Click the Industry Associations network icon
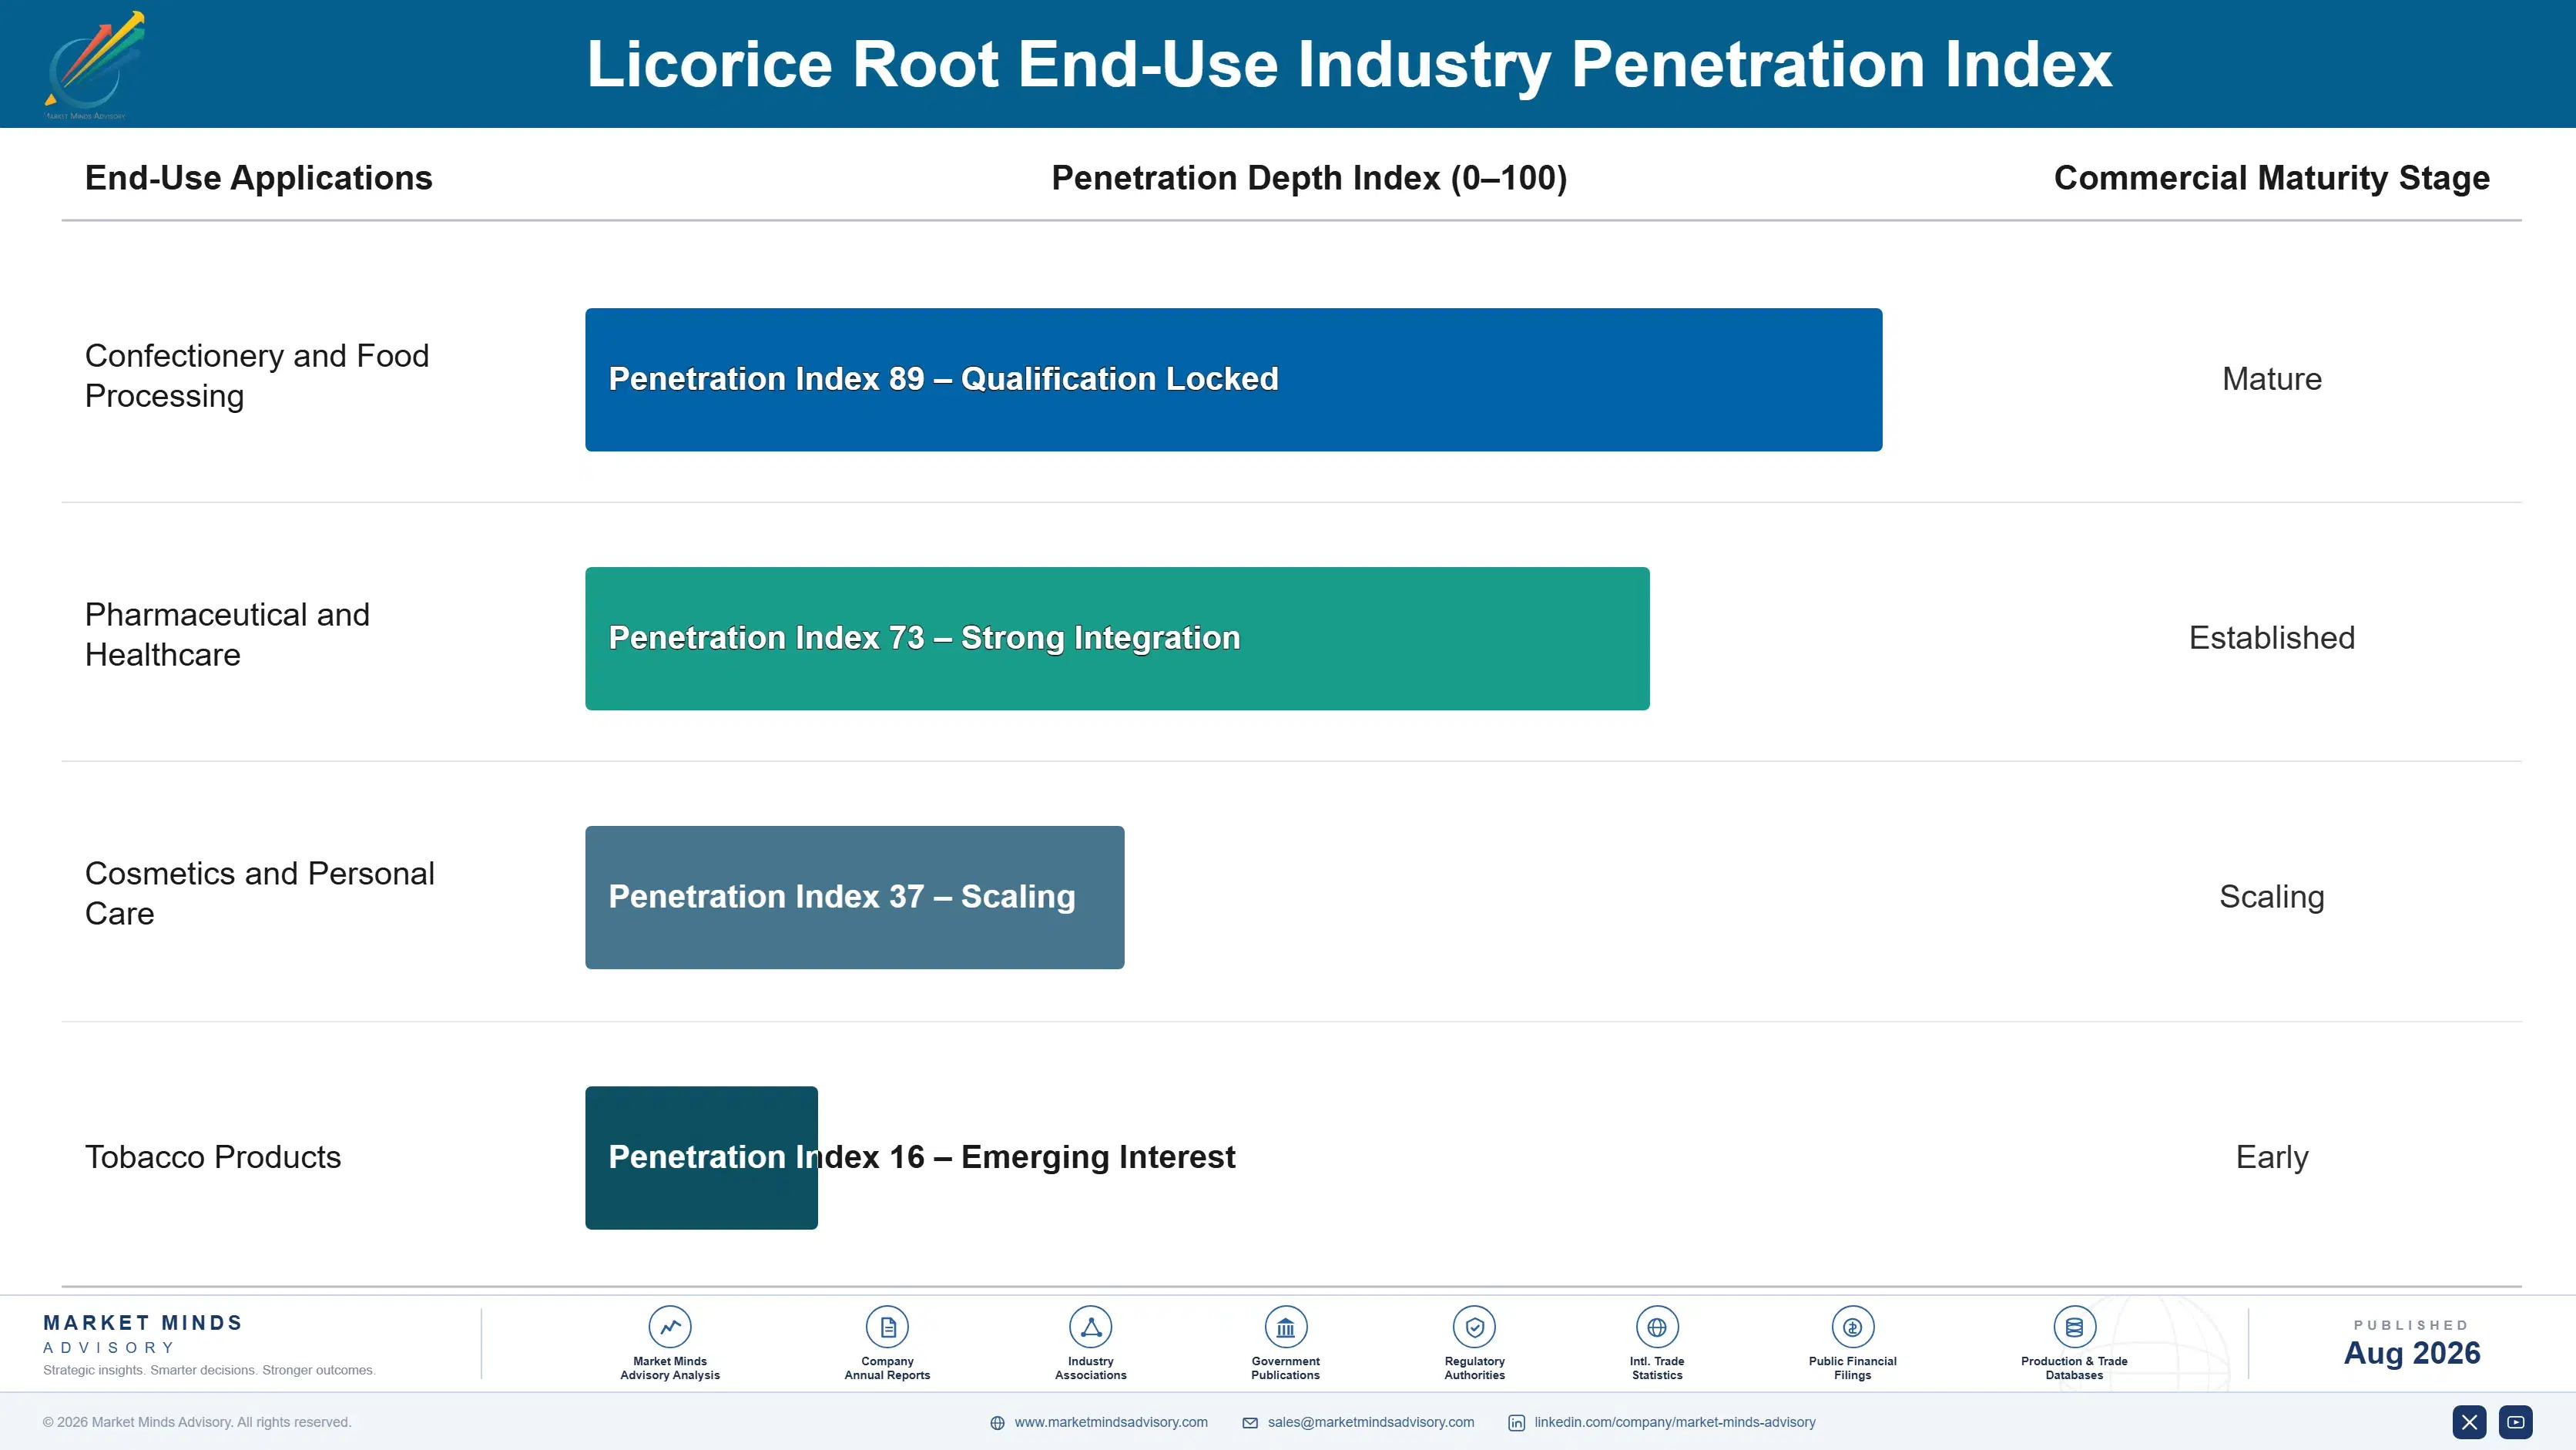This screenshot has height=1450, width=2576. coord(1091,1327)
